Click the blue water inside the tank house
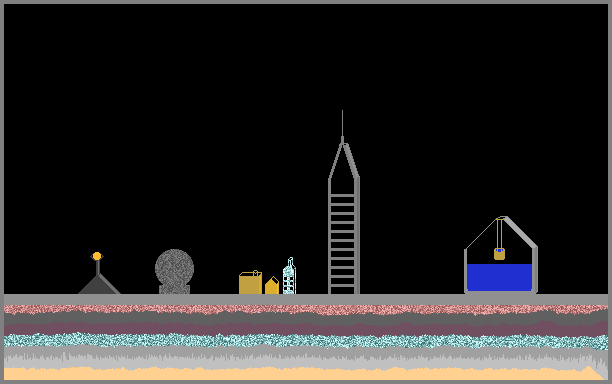Image resolution: width=612 pixels, height=384 pixels. [500, 277]
